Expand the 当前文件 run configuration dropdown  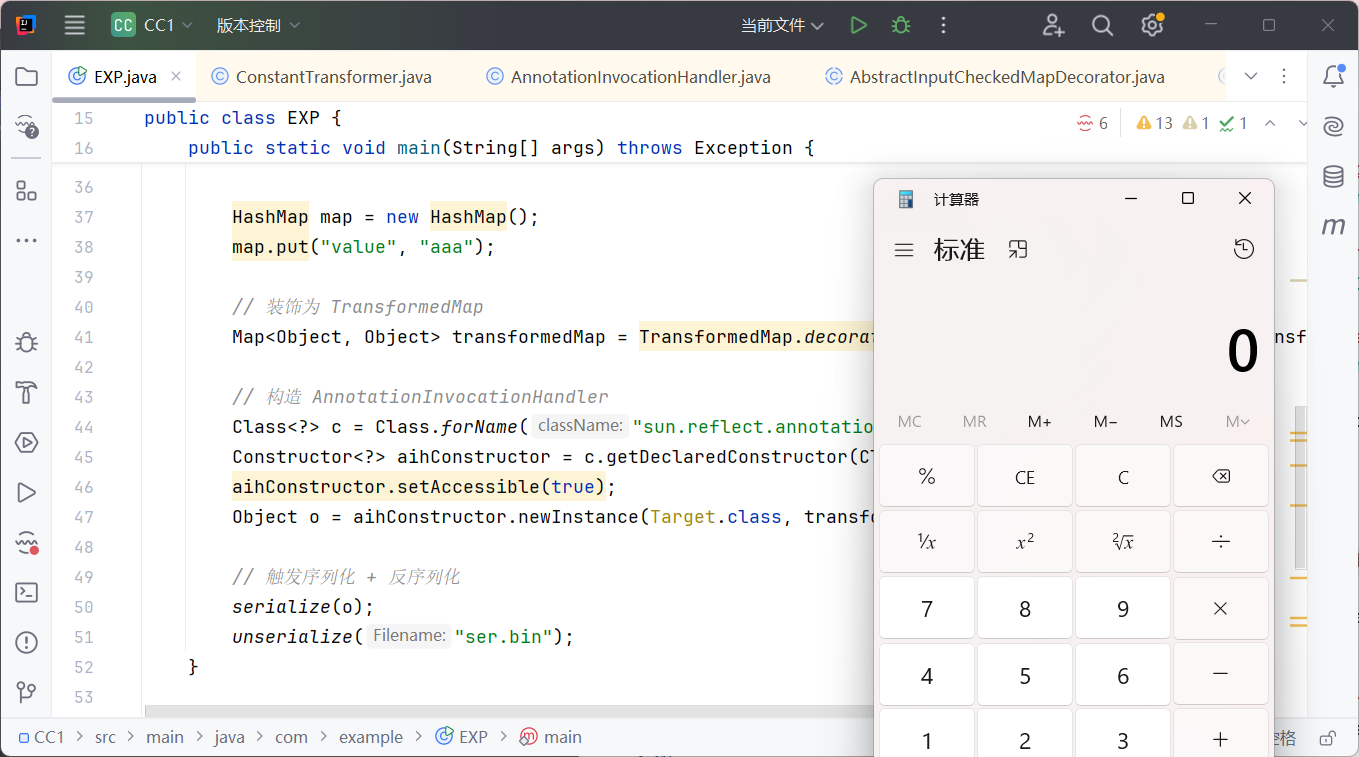(x=782, y=26)
